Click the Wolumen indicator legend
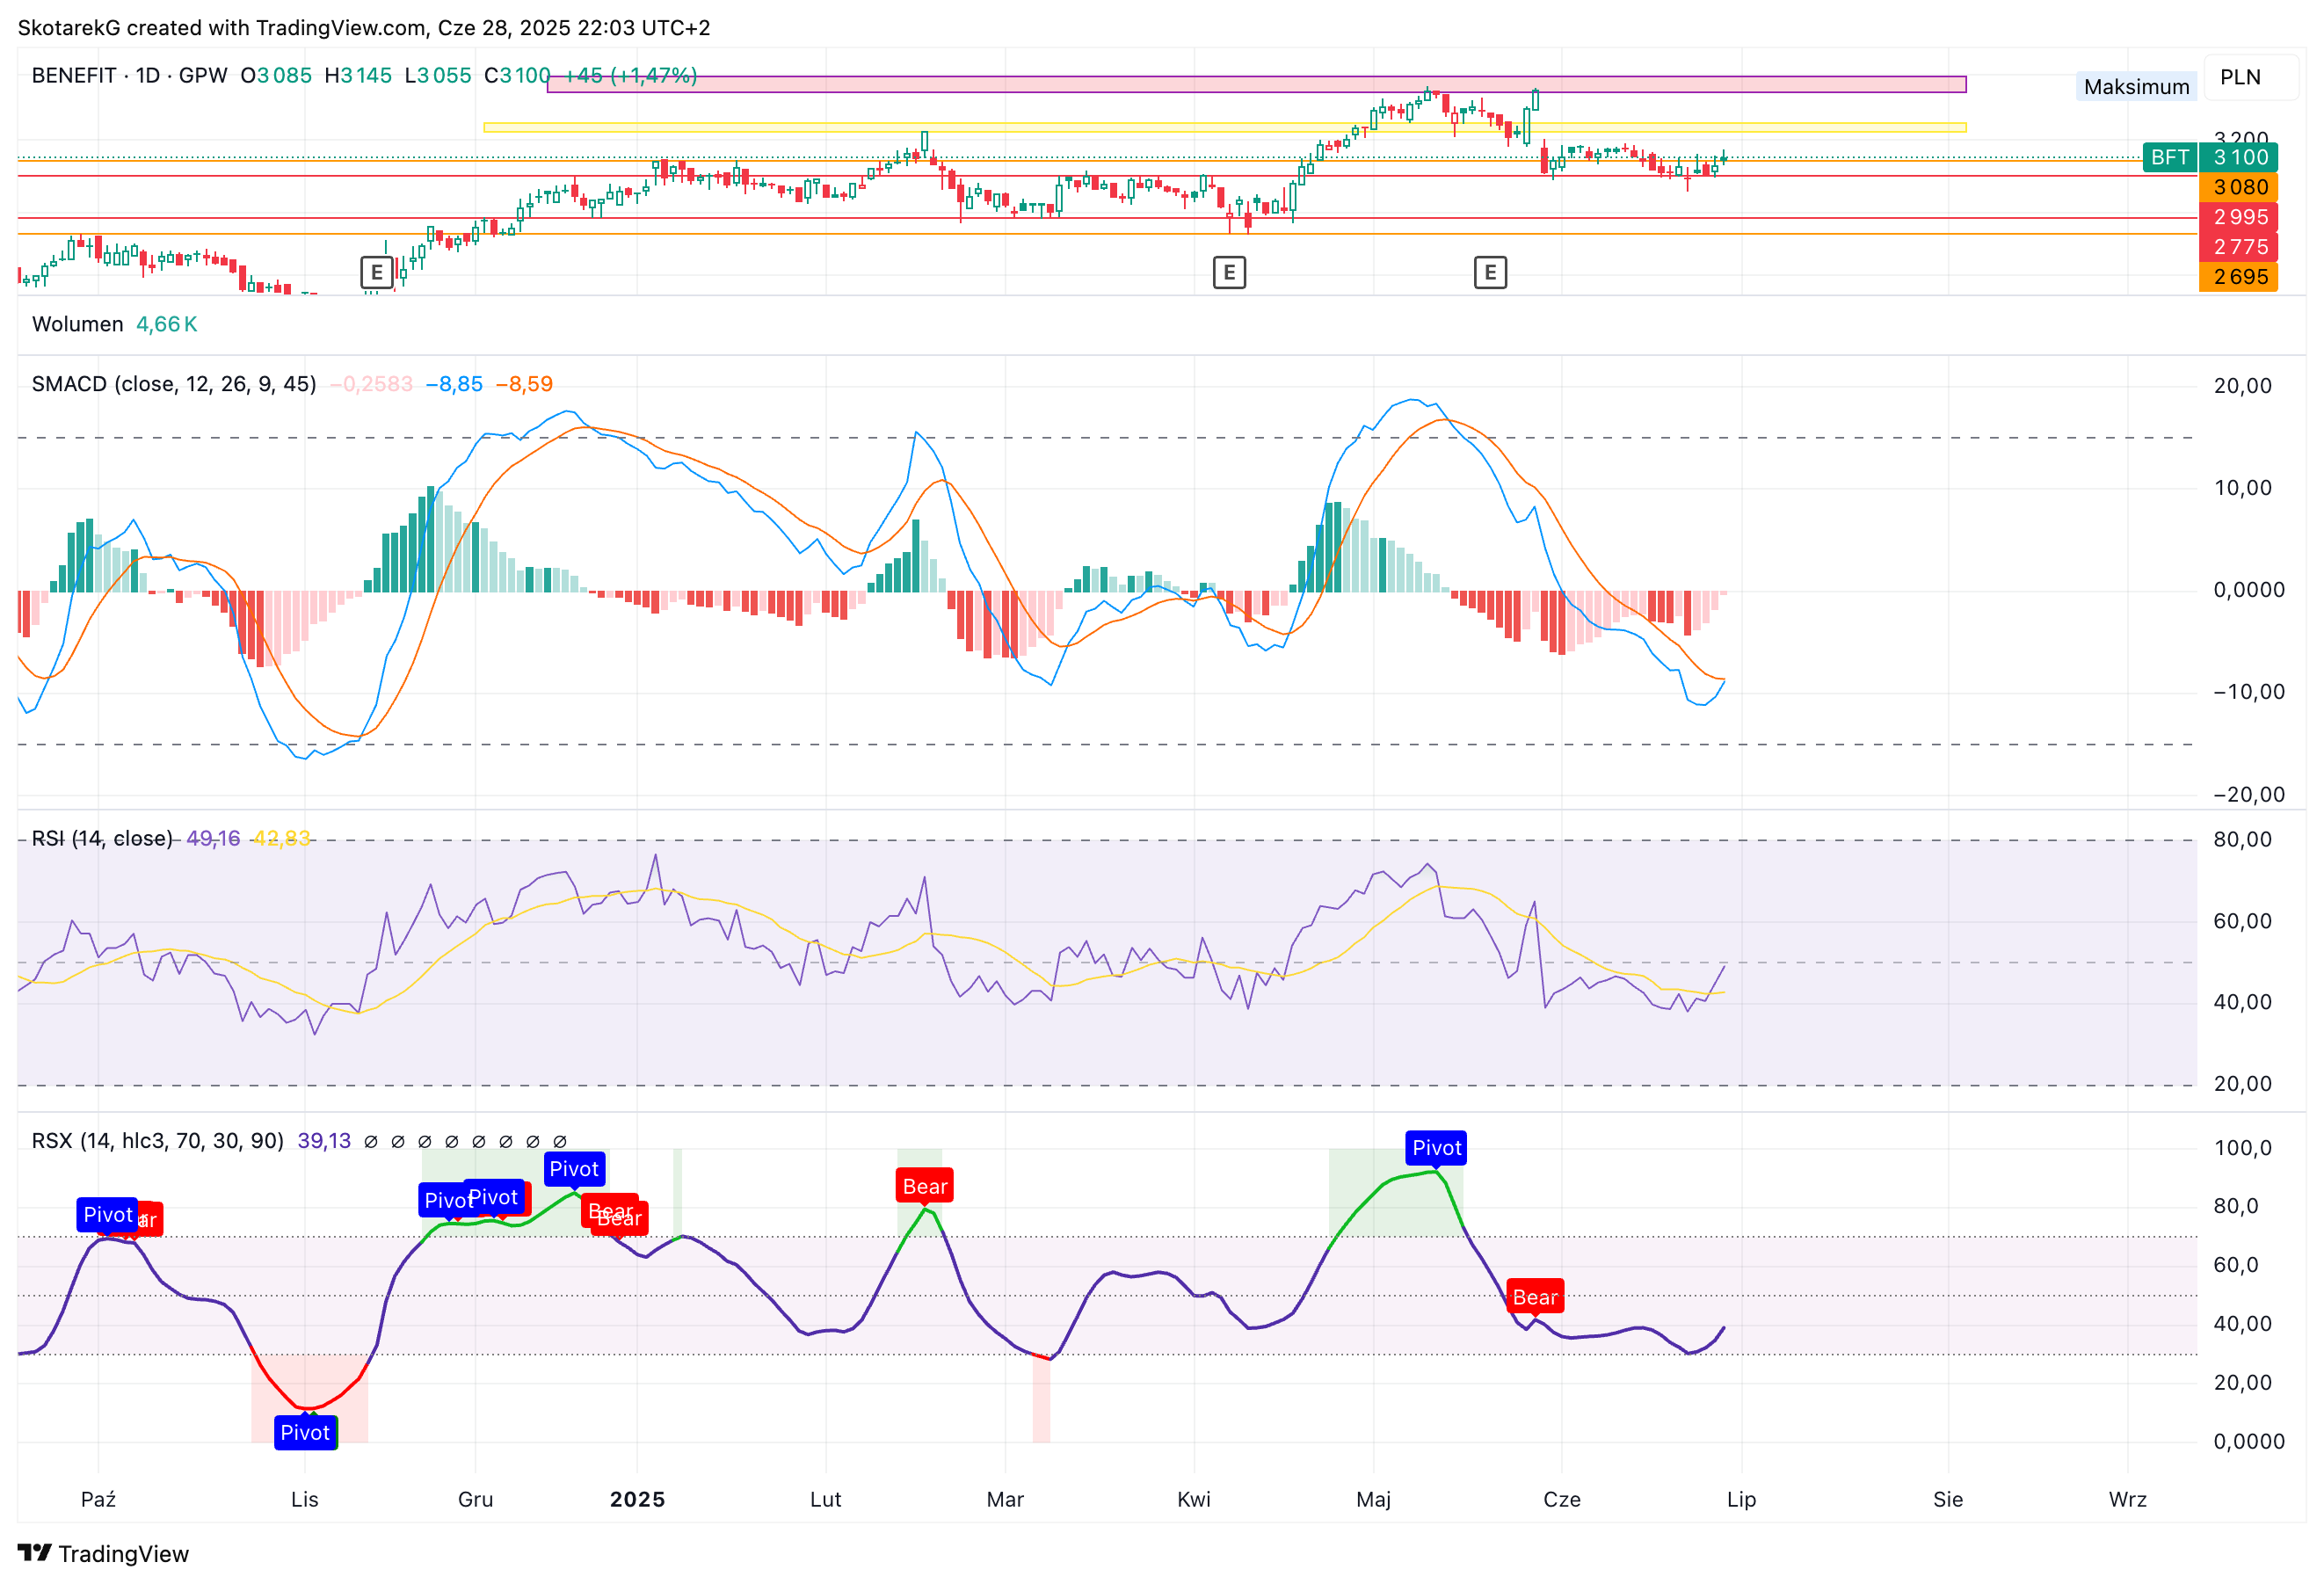Viewport: 2324px width, 1584px height. tap(77, 324)
